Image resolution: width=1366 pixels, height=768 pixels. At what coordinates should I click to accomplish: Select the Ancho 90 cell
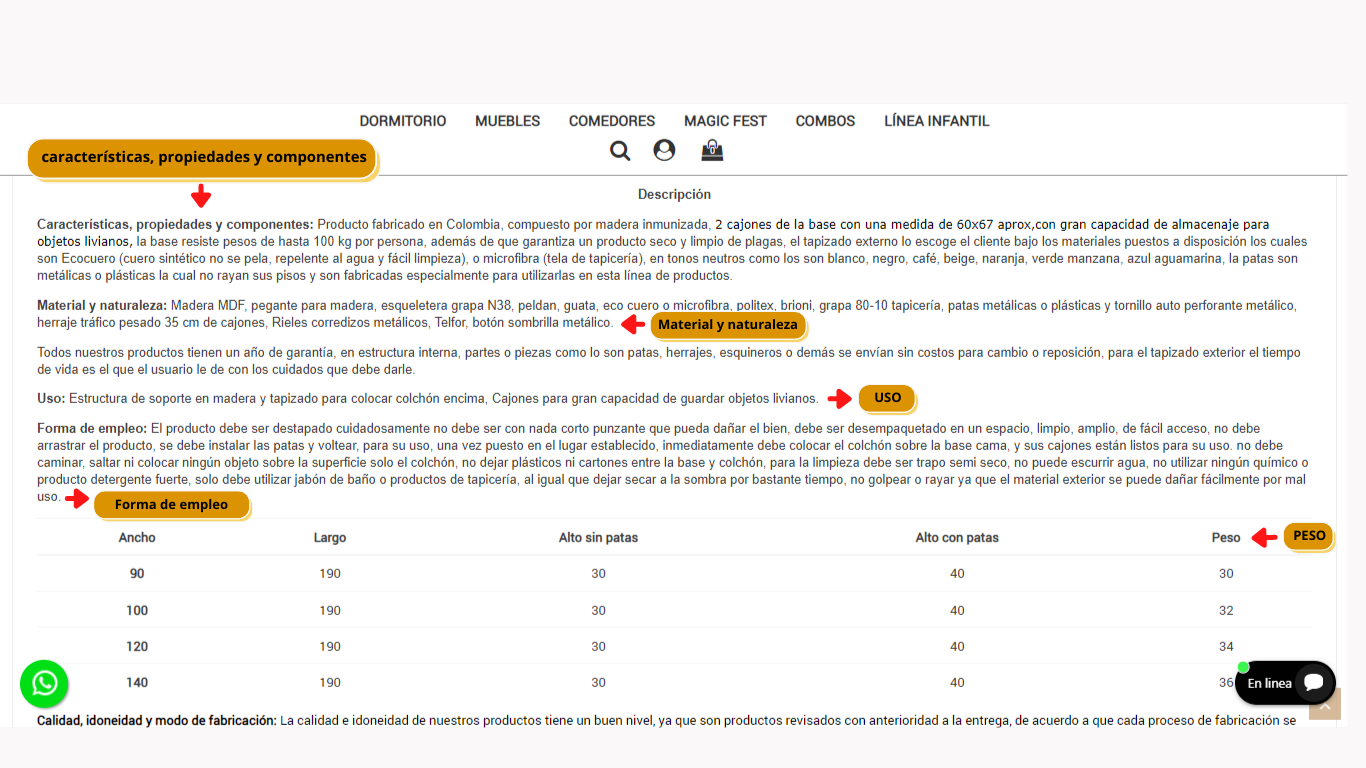(x=137, y=574)
